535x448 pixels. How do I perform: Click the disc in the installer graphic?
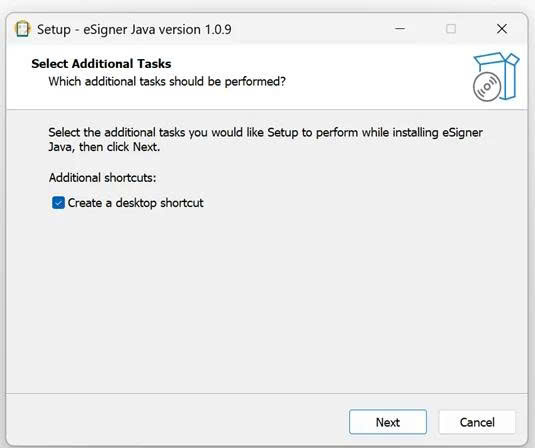487,87
